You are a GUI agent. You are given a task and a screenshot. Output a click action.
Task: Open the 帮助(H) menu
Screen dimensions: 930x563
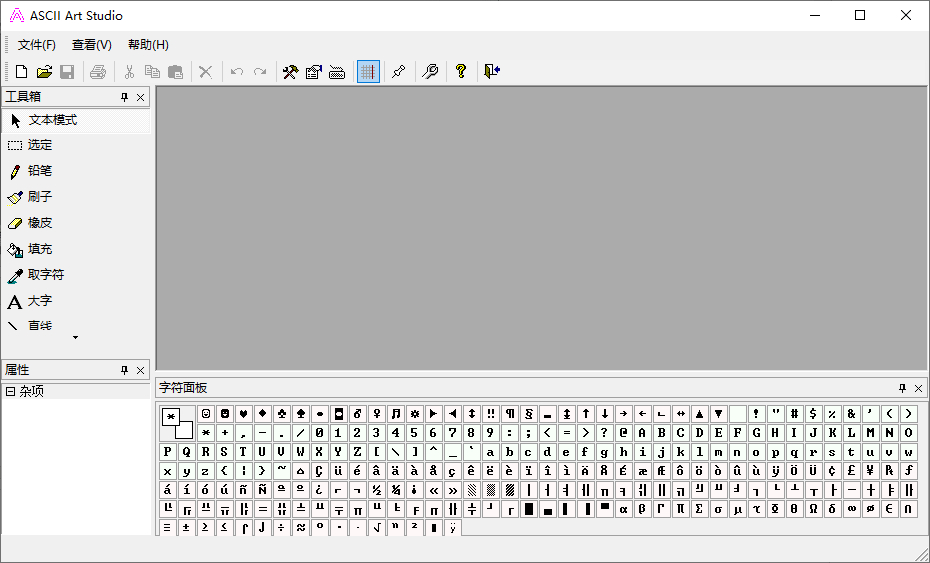[x=148, y=44]
